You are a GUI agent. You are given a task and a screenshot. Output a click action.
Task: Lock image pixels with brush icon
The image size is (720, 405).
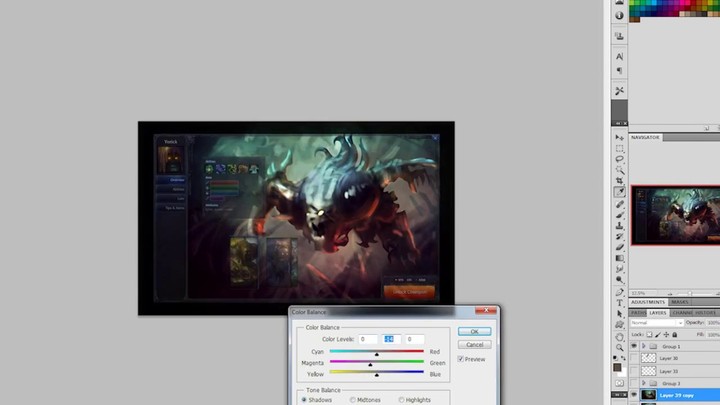[658, 335]
